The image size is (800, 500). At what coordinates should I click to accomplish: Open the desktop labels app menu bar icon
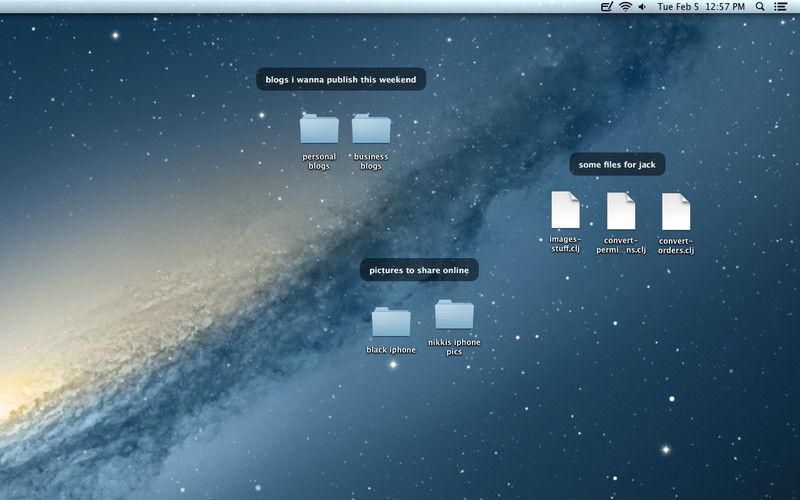[606, 7]
